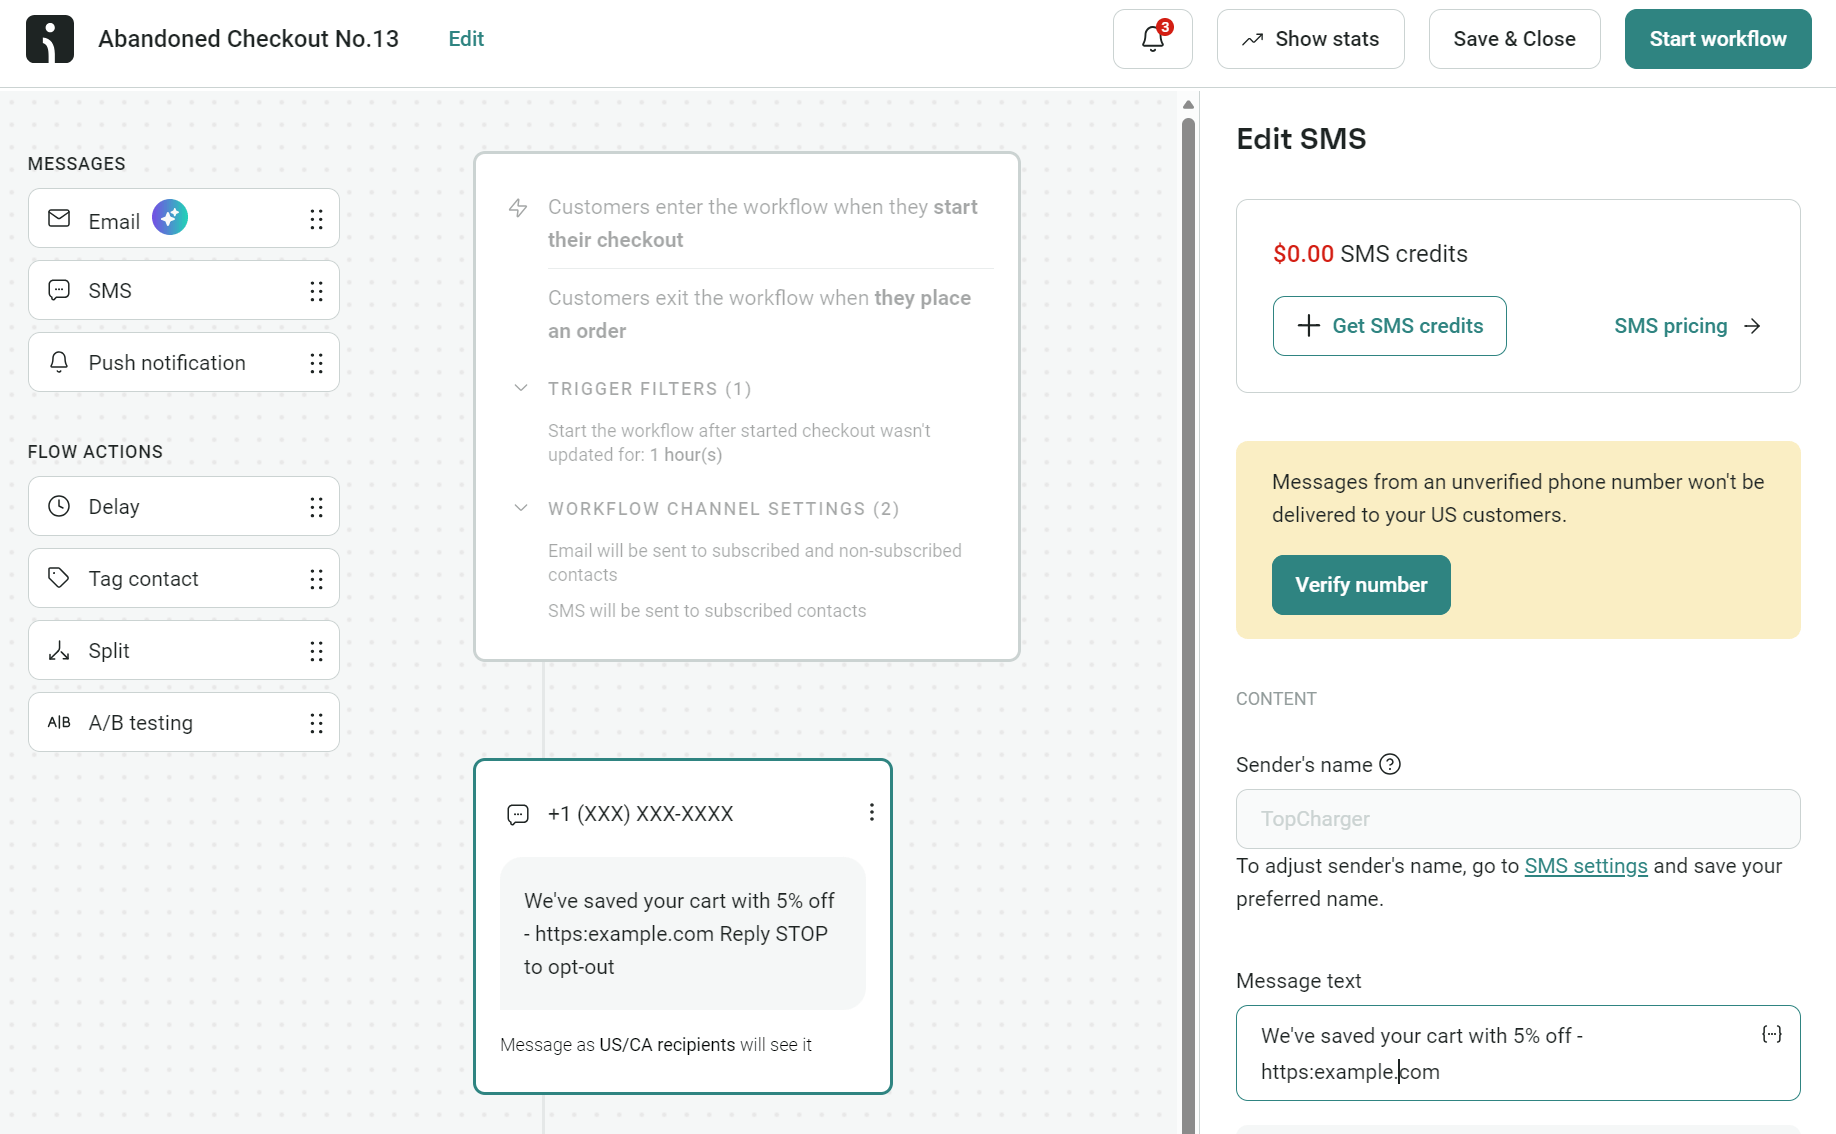1836x1134 pixels.
Task: Insert personalization with the braces icon
Action: pyautogui.click(x=1772, y=1034)
